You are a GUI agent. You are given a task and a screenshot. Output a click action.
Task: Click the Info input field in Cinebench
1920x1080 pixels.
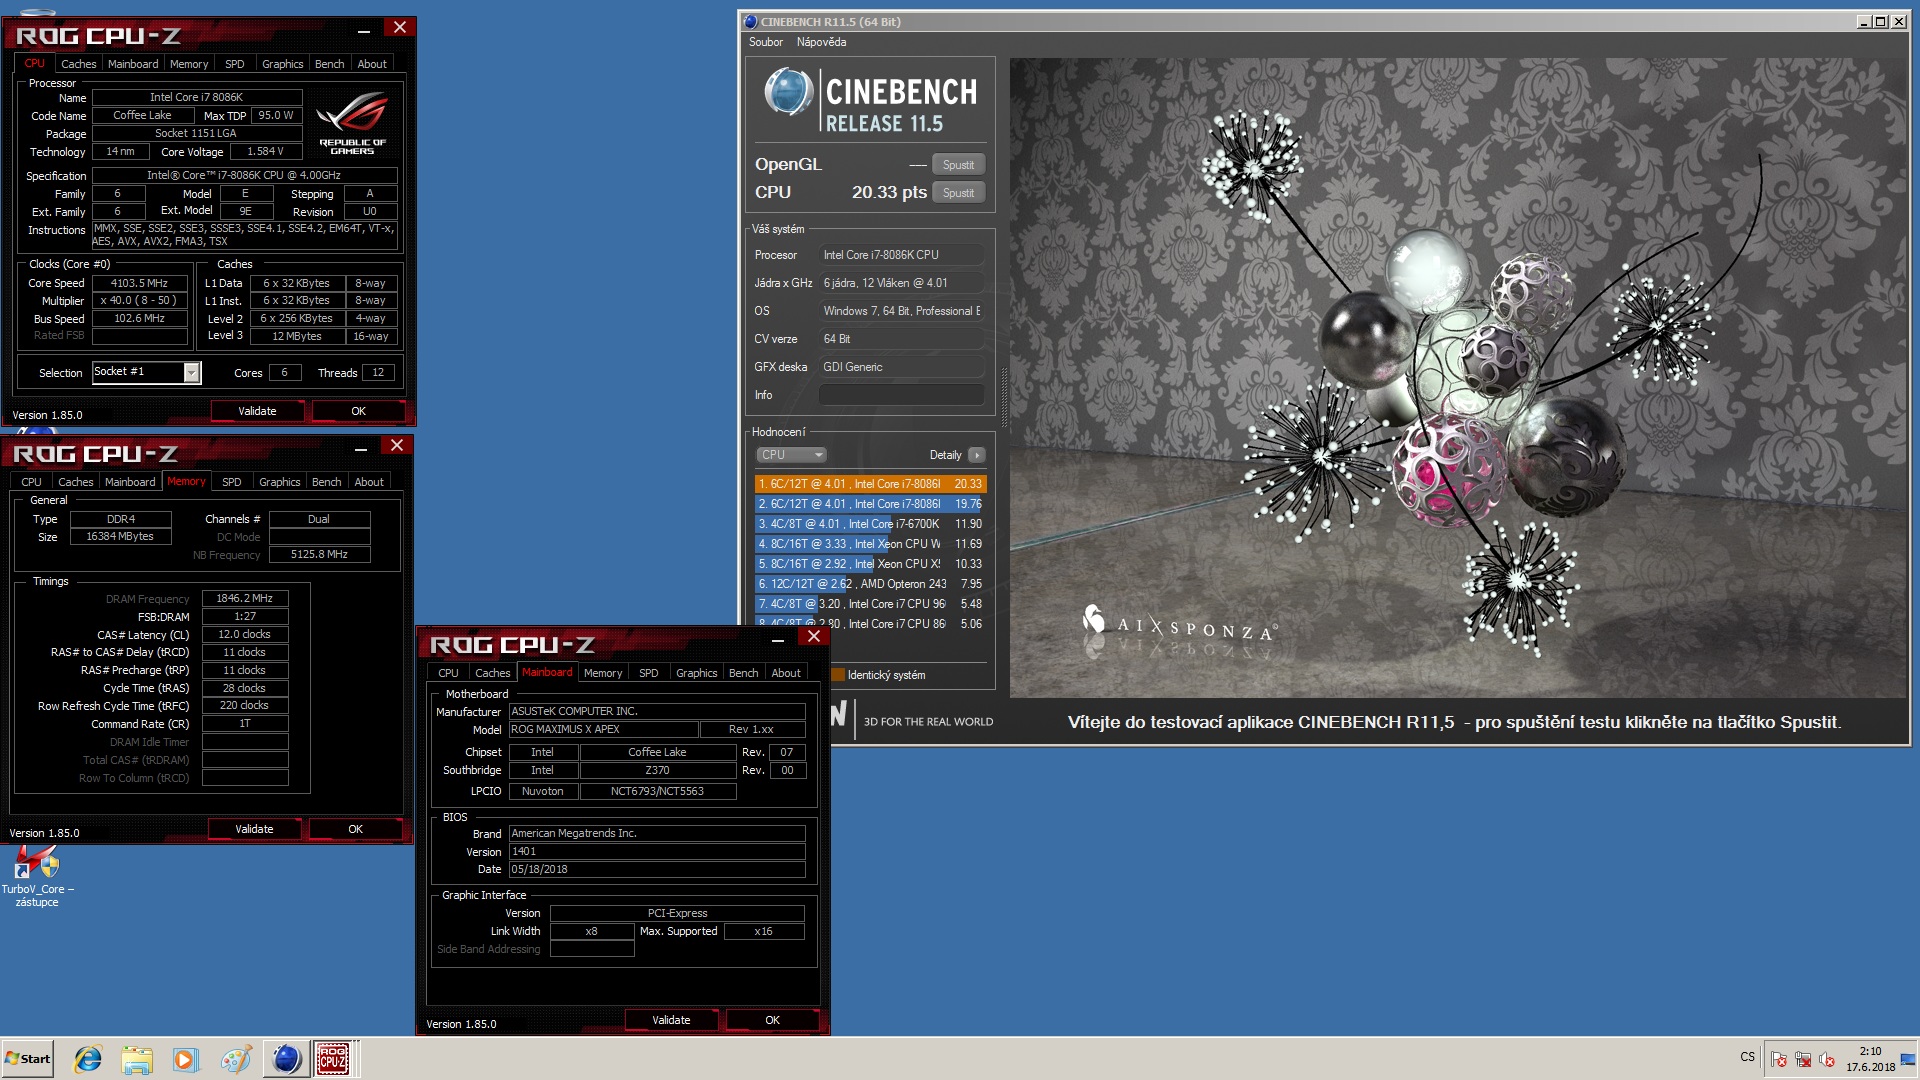point(901,395)
